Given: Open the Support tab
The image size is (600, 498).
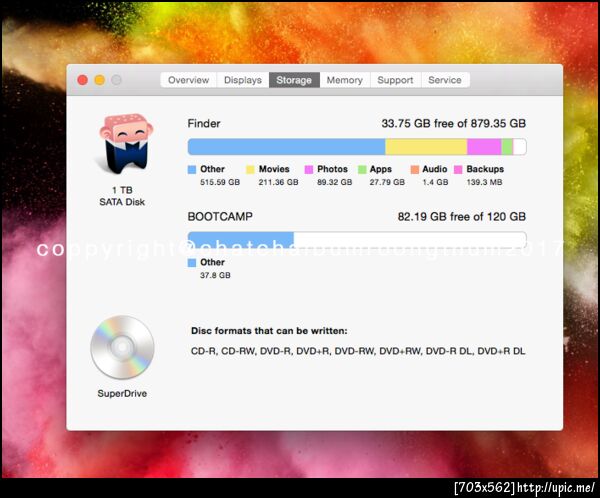Looking at the screenshot, I should pyautogui.click(x=395, y=80).
